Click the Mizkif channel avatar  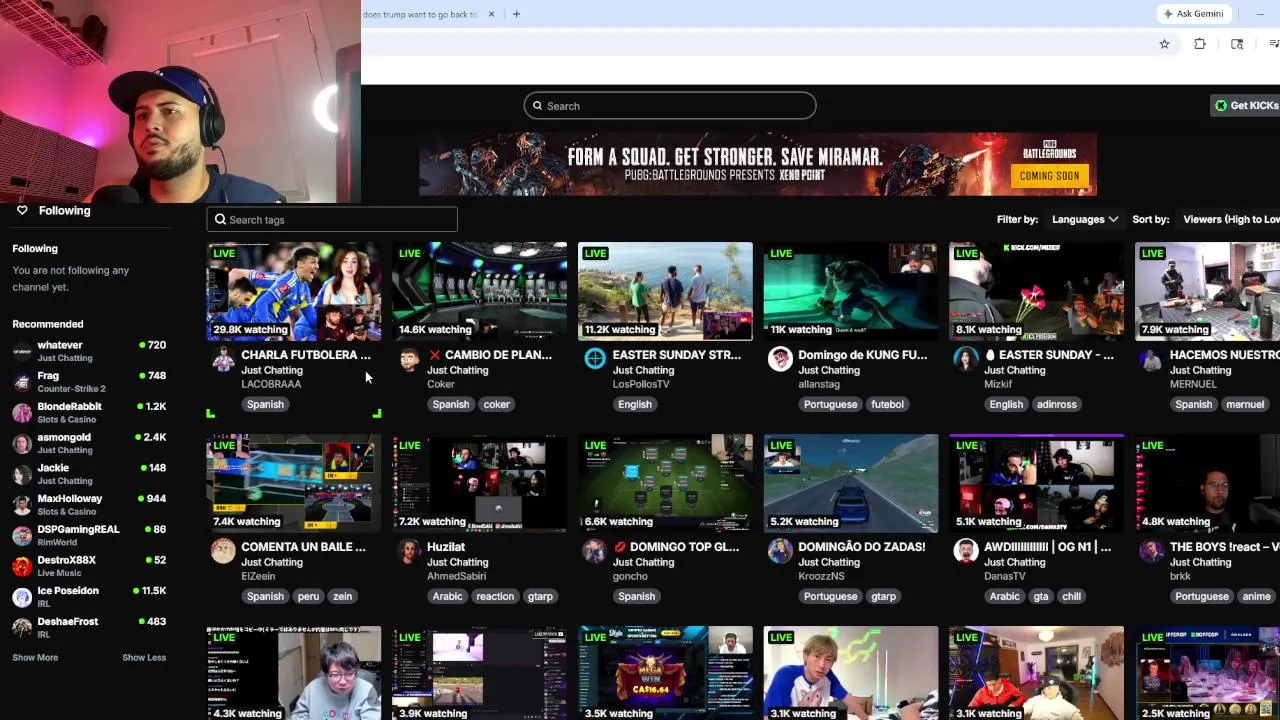click(x=966, y=359)
